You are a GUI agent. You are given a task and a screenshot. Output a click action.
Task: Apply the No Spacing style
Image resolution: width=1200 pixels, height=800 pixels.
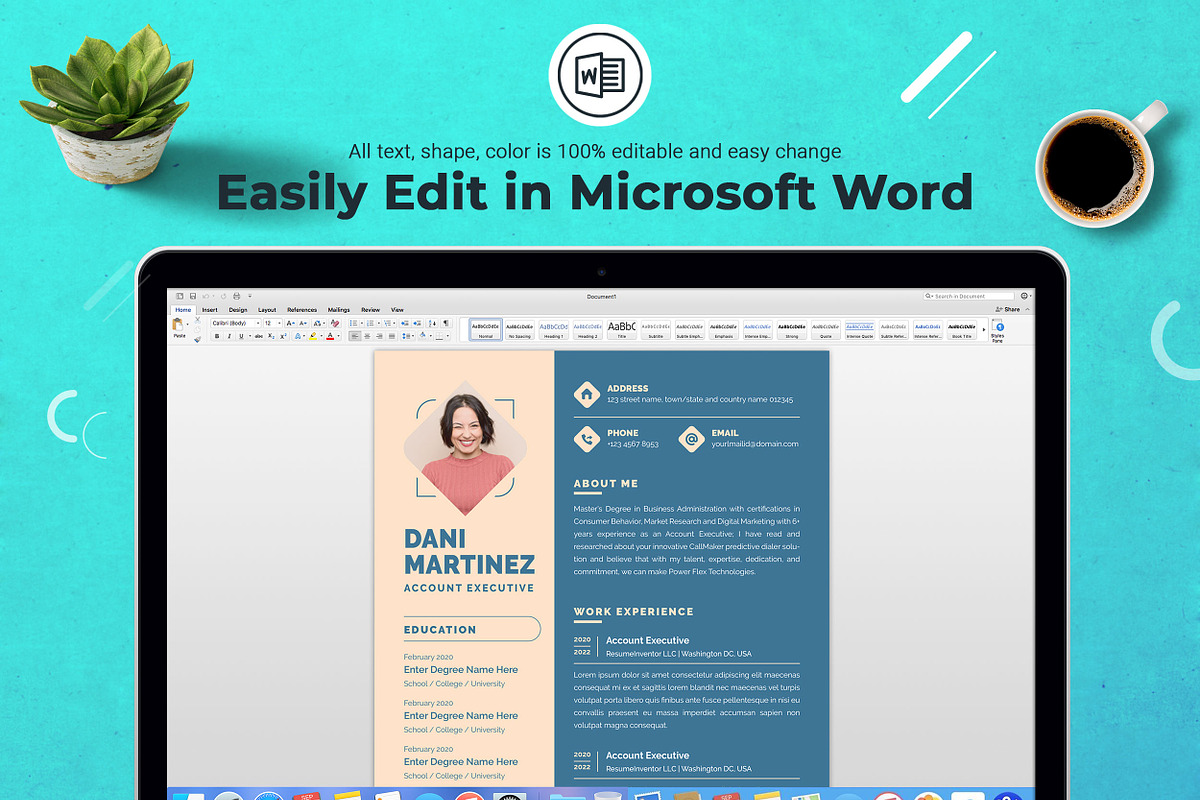coord(519,330)
